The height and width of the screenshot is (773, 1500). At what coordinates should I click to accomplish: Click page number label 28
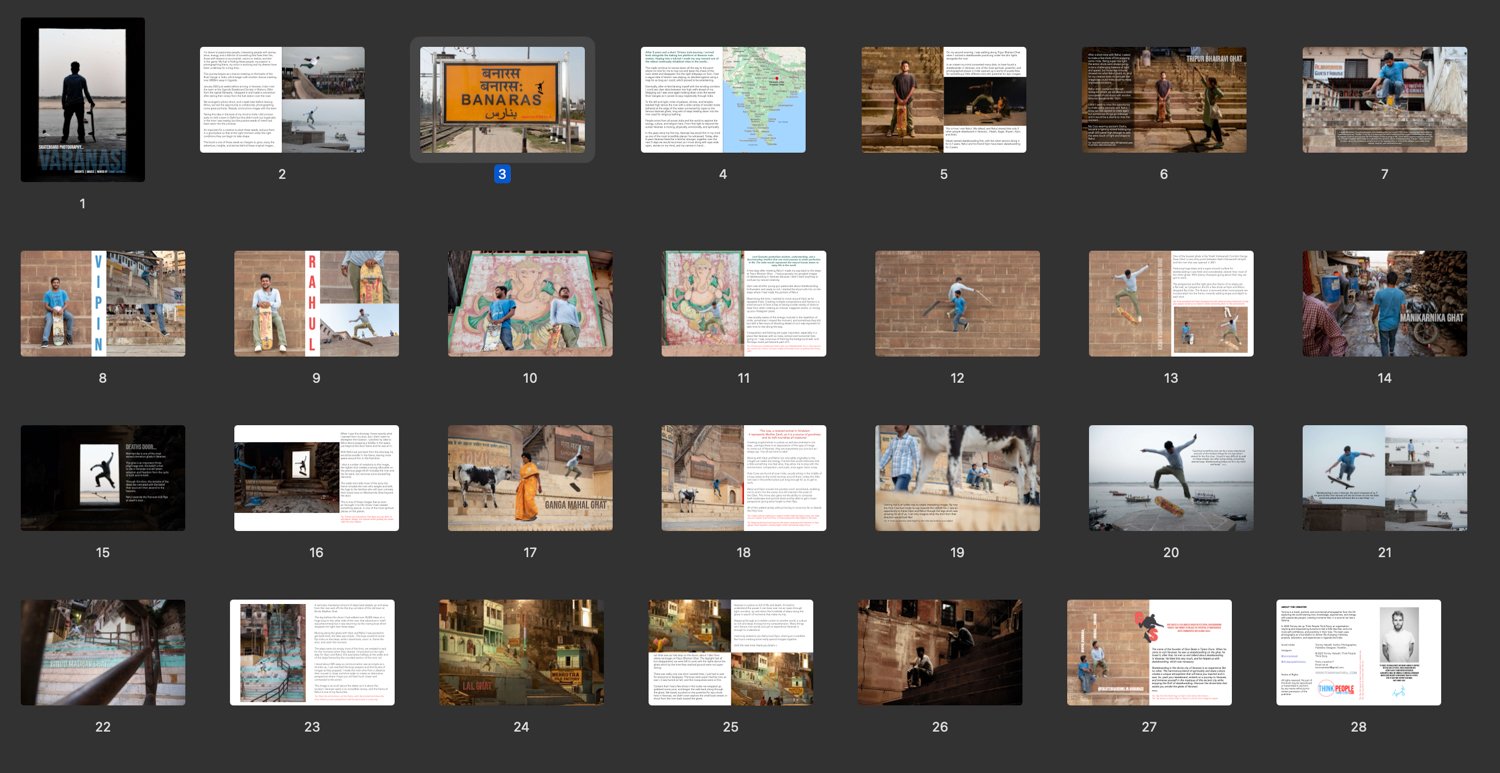coord(1358,726)
